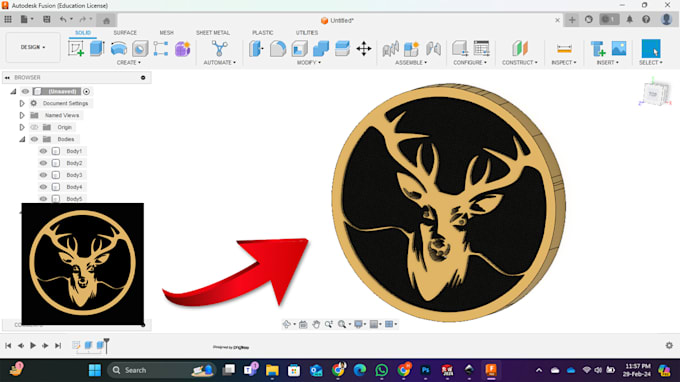Image resolution: width=680 pixels, height=382 pixels.
Task: Click the taskbar Search box
Action: coord(160,370)
